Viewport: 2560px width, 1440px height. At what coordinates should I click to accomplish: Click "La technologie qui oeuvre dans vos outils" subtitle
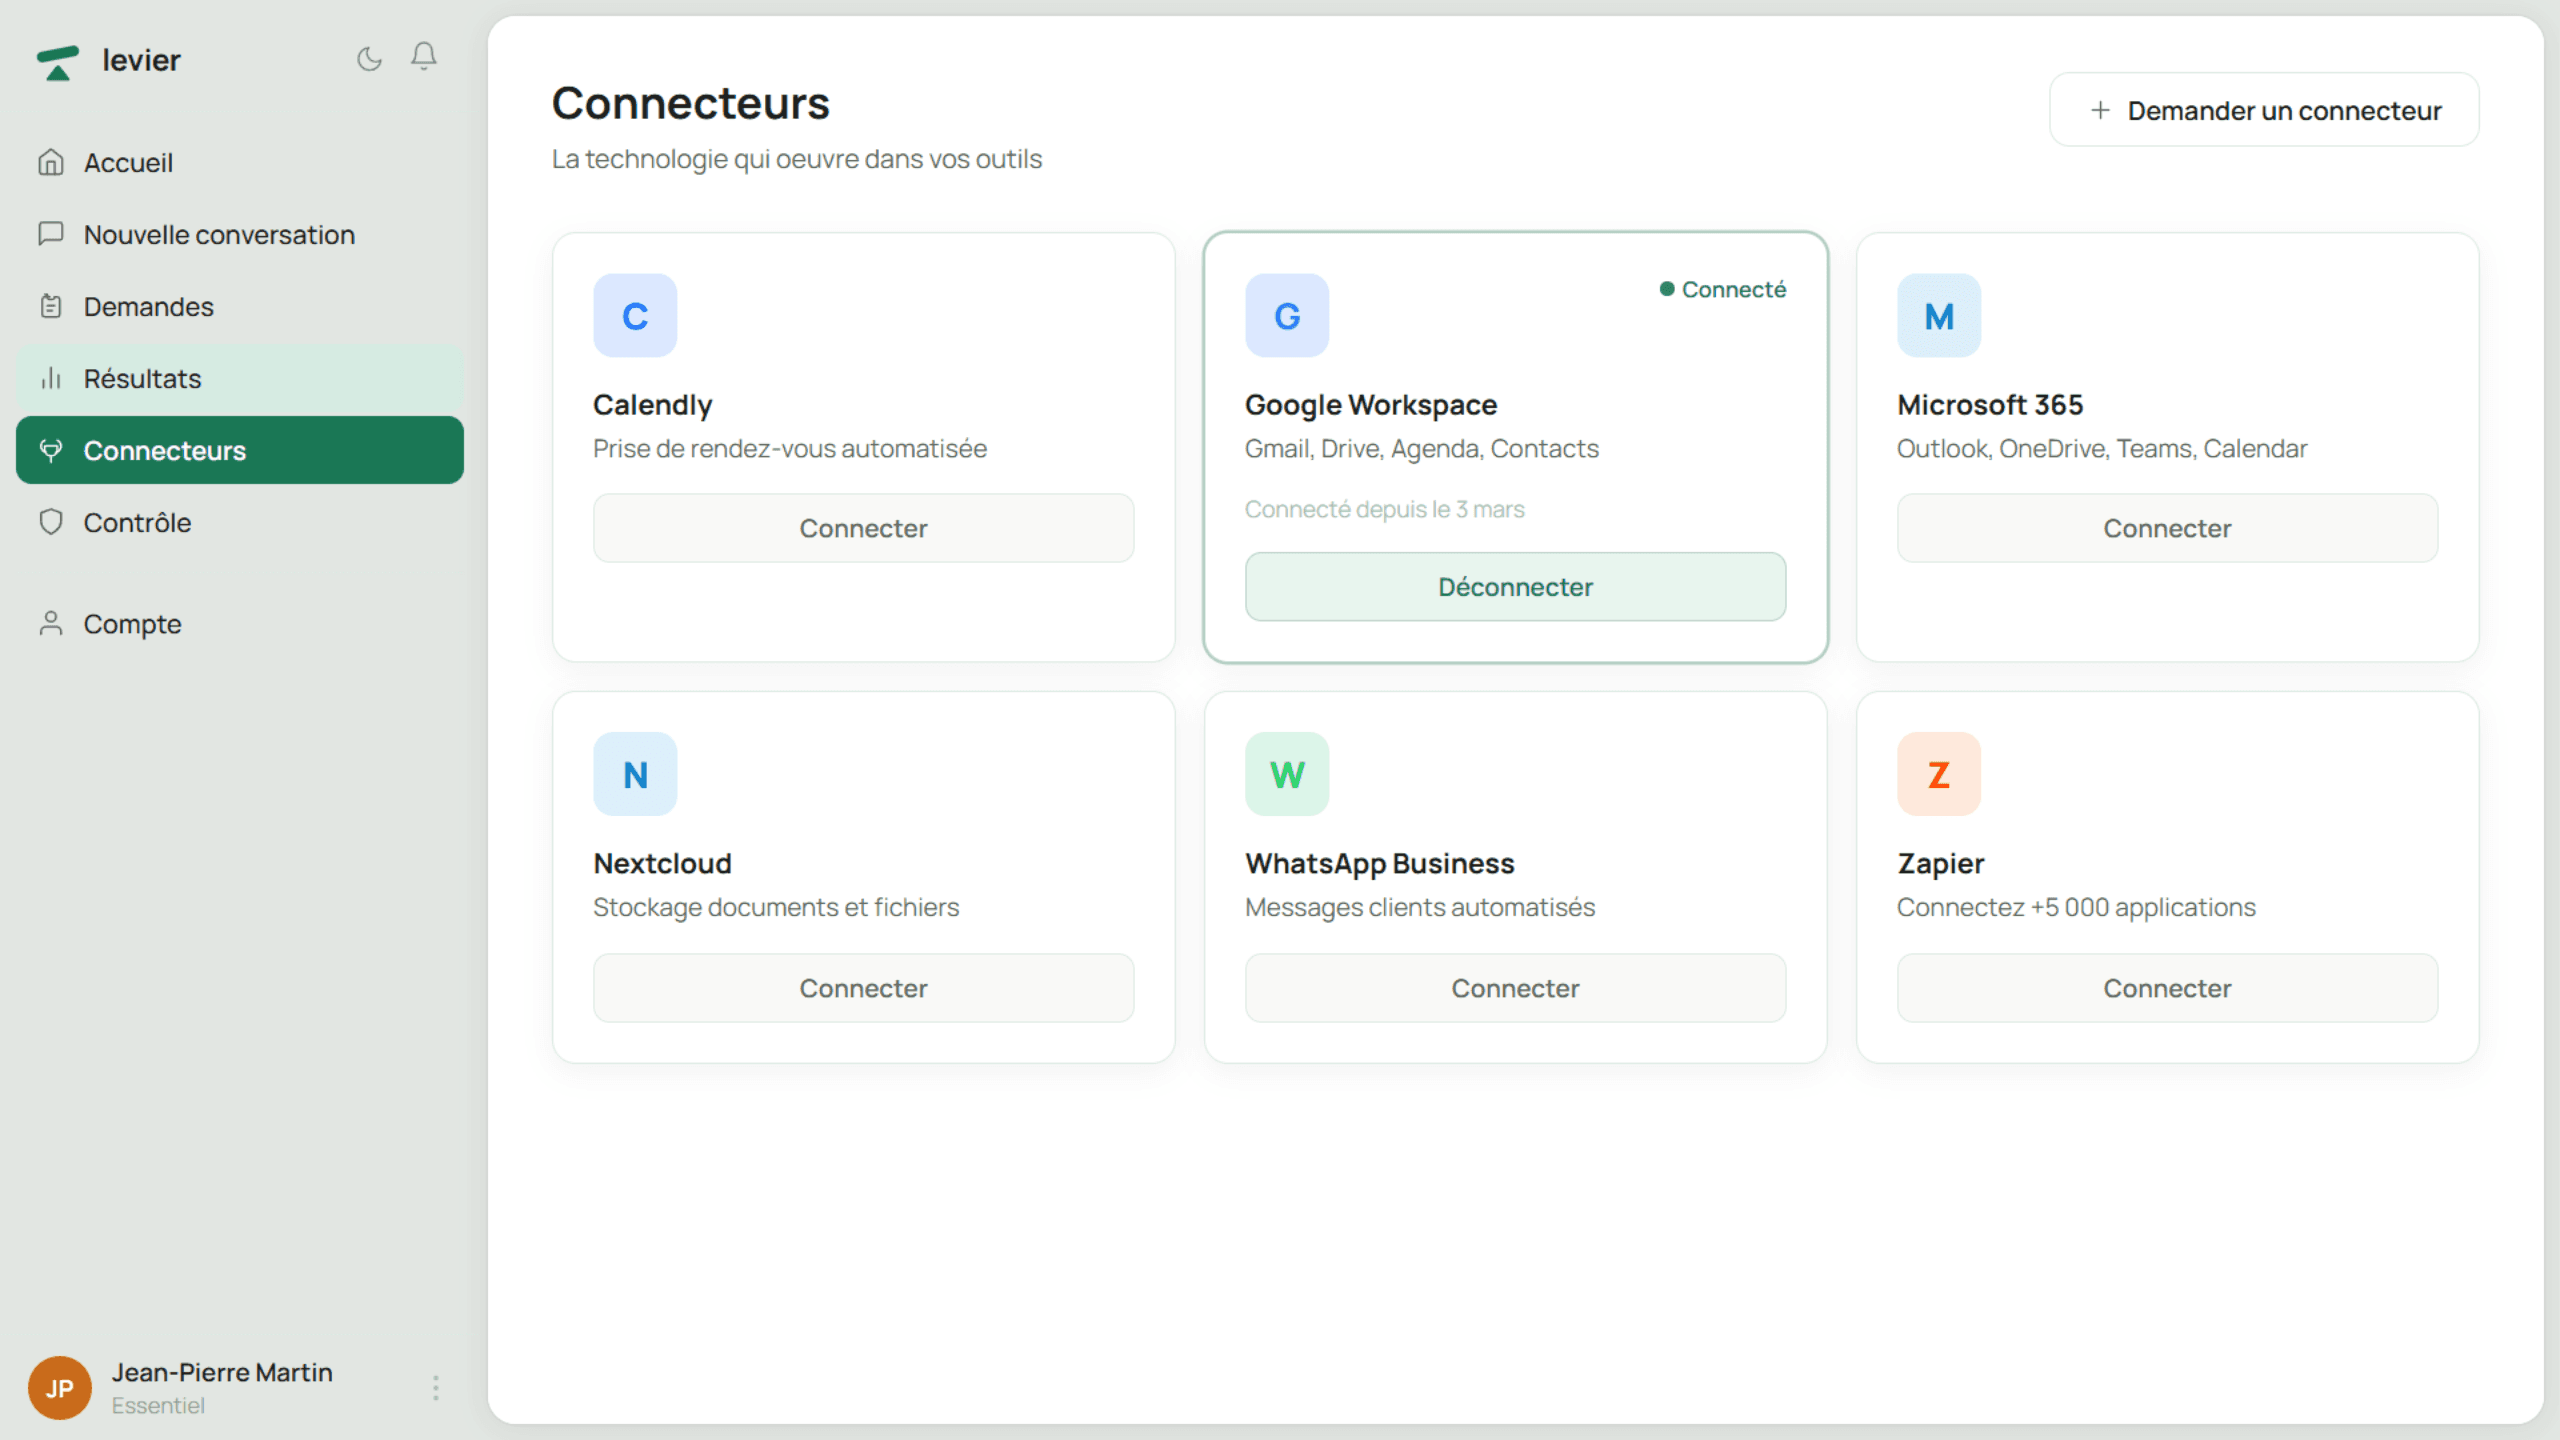pyautogui.click(x=797, y=159)
